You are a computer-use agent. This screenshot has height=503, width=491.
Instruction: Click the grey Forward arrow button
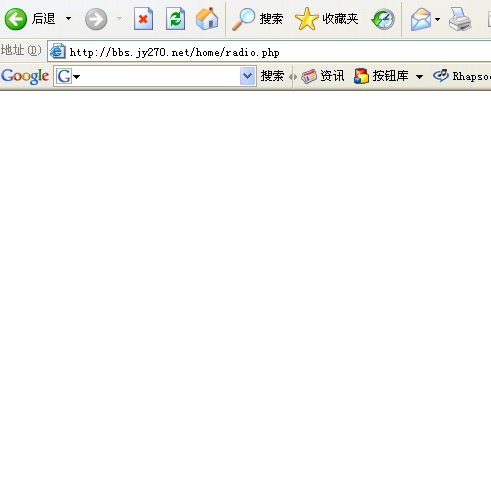(96, 19)
